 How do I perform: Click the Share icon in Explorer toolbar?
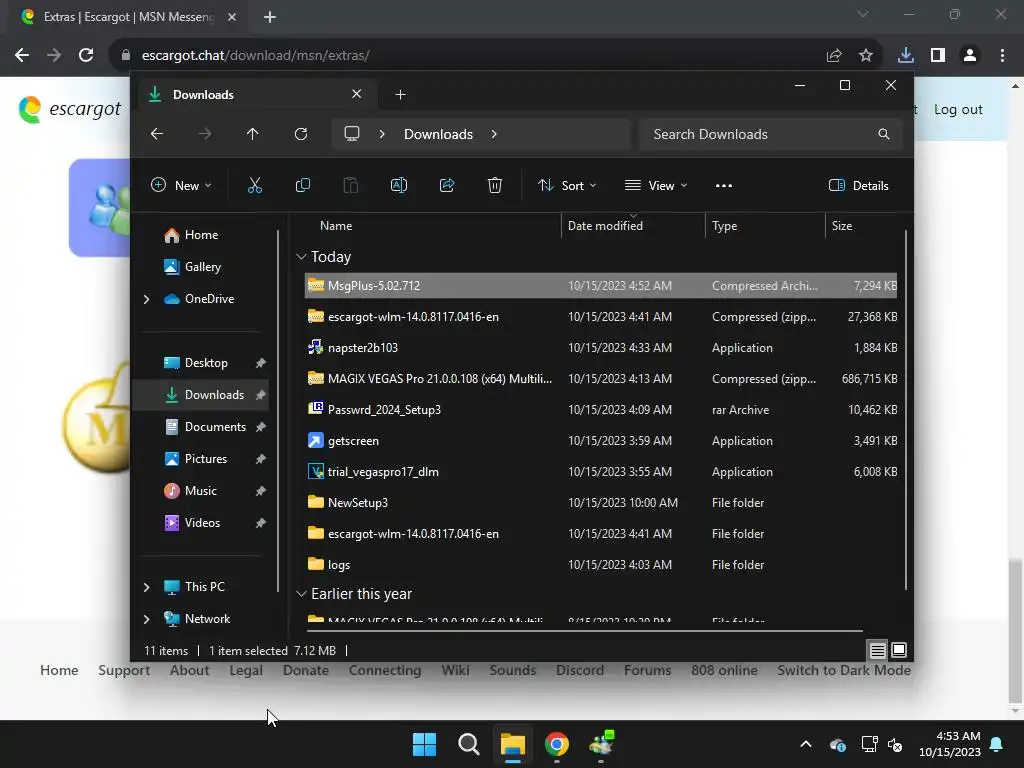click(x=447, y=185)
